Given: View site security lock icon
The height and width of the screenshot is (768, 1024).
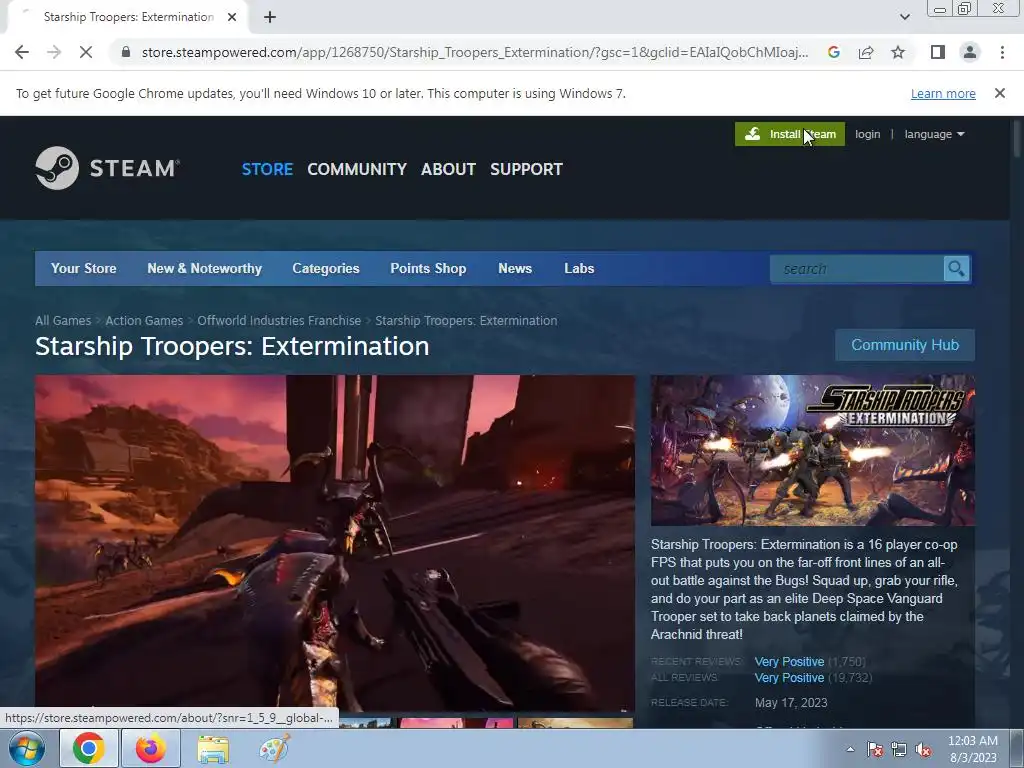Looking at the screenshot, I should (126, 52).
